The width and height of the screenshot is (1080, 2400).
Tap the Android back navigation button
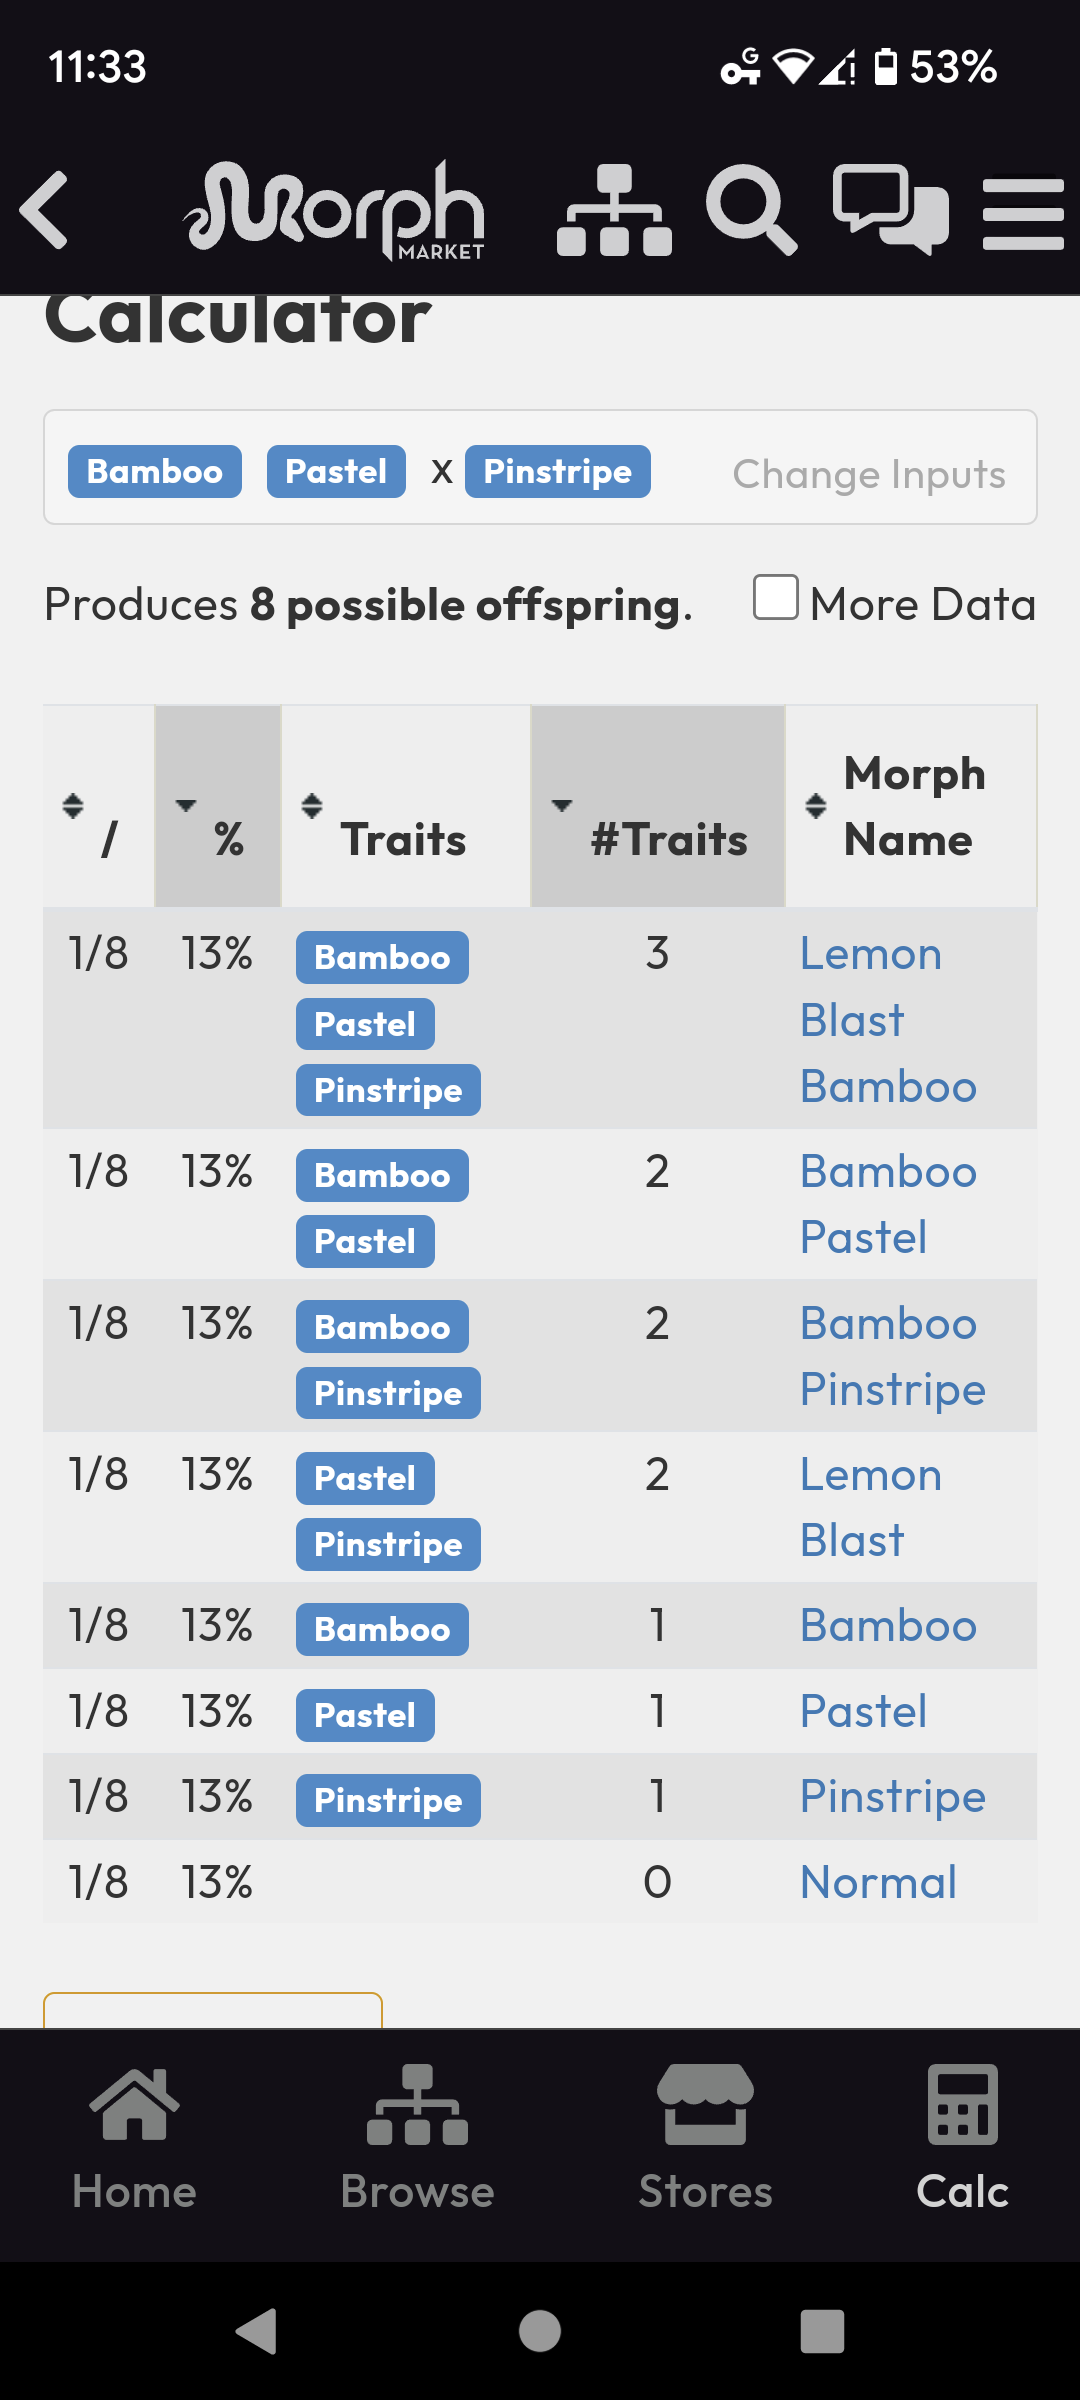[257, 2331]
